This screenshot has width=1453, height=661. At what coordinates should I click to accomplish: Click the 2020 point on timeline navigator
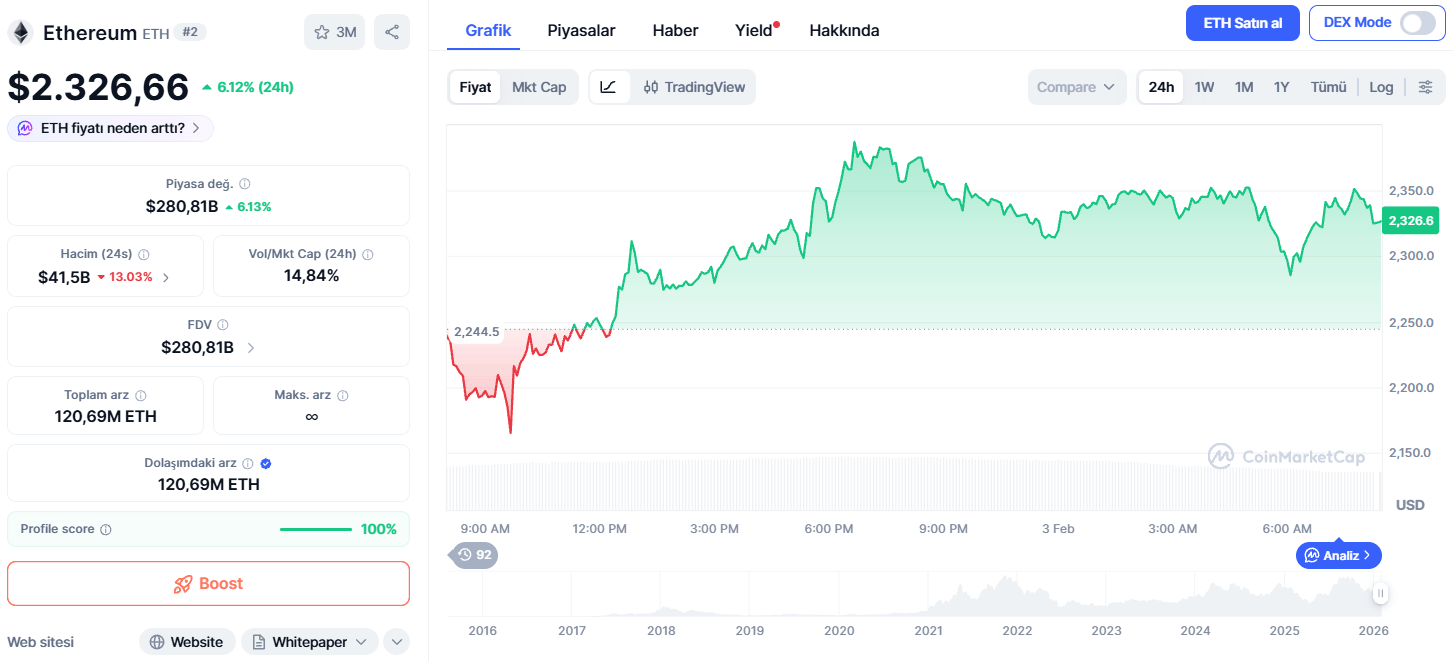tap(839, 630)
